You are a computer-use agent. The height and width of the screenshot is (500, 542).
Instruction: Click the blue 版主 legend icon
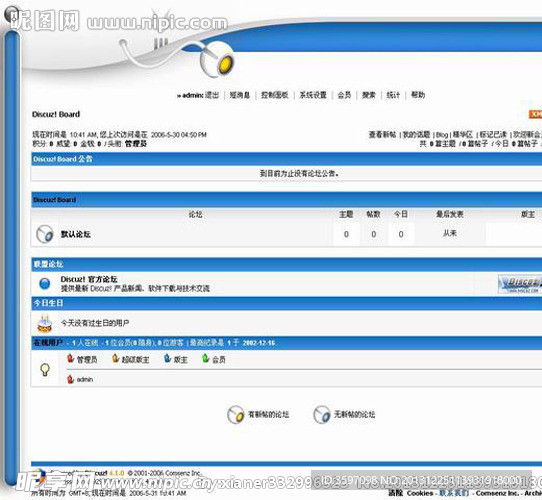point(167,359)
